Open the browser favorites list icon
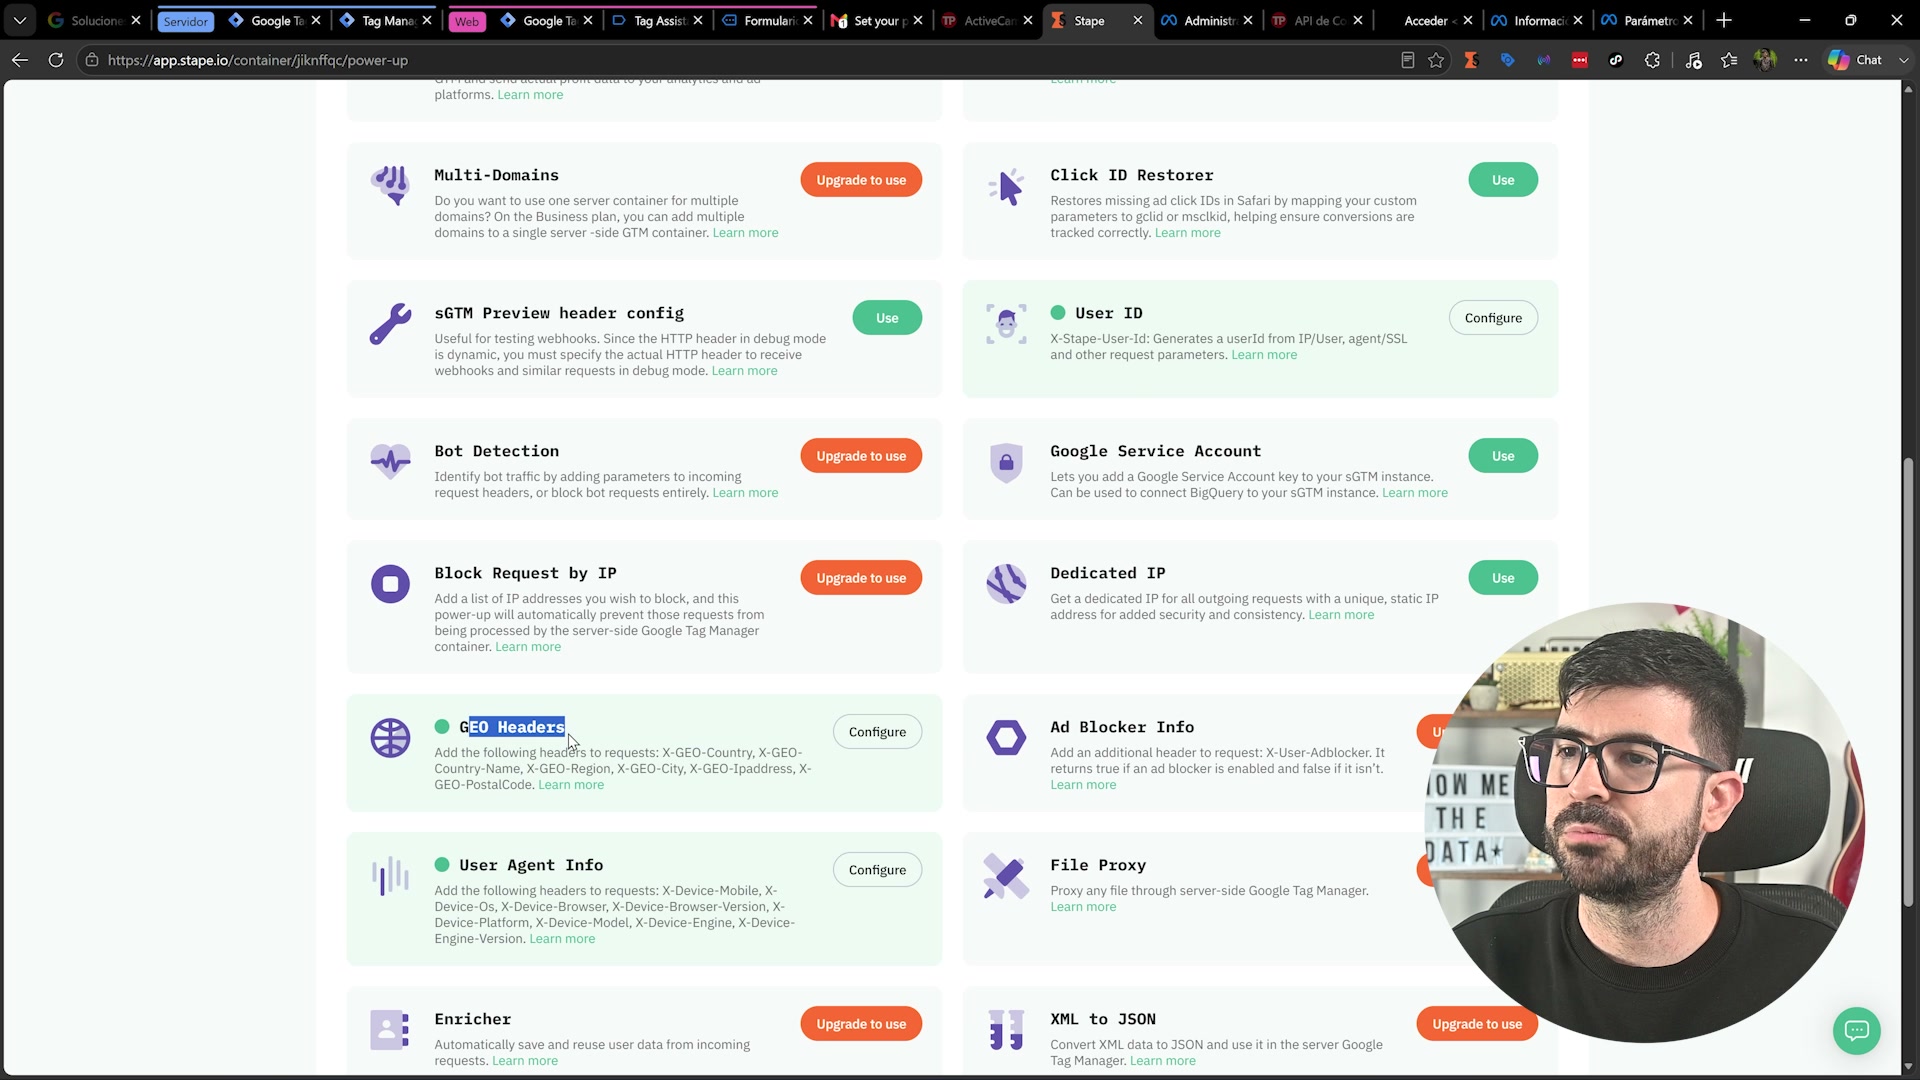The width and height of the screenshot is (1920, 1080). (x=1729, y=60)
